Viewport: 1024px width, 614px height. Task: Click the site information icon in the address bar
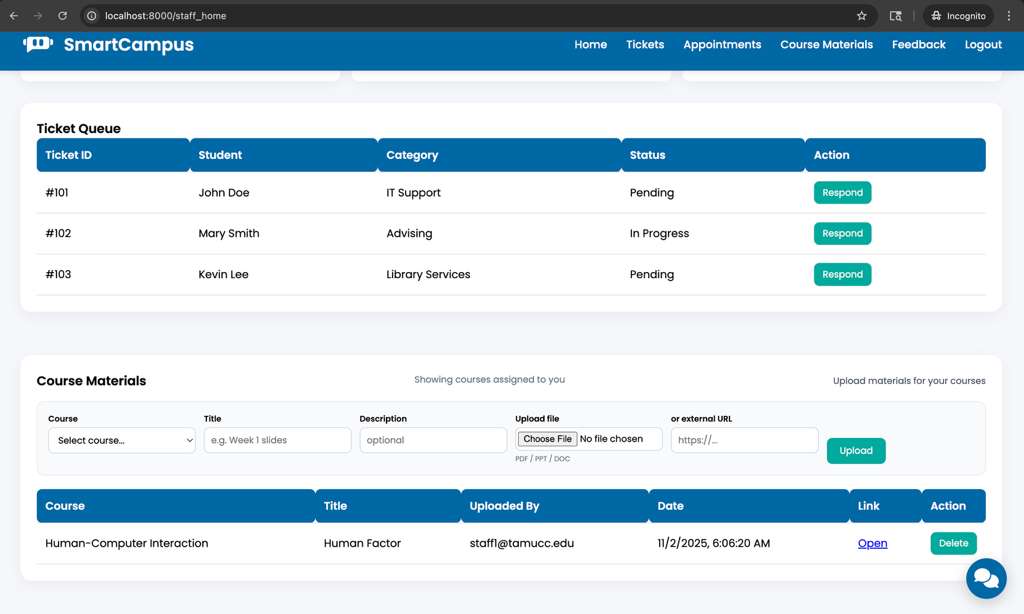point(91,16)
